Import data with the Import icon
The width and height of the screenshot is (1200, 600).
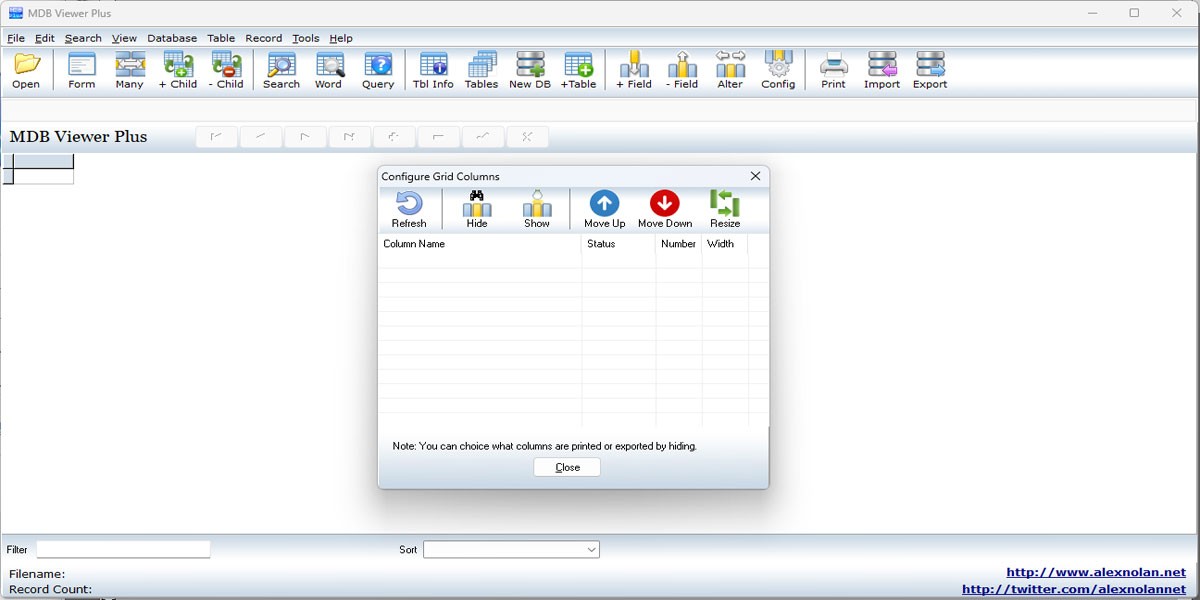882,70
